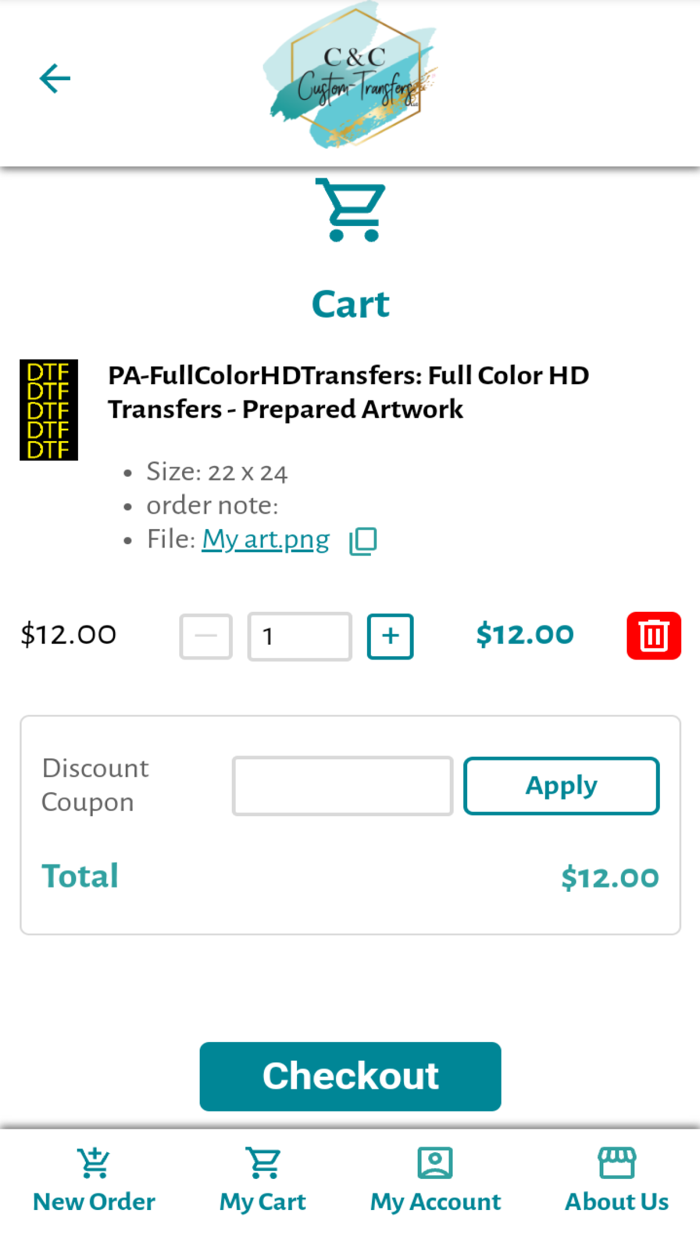This screenshot has height=1244, width=700.
Task: Increase item quantity with the plus button
Action: point(390,636)
